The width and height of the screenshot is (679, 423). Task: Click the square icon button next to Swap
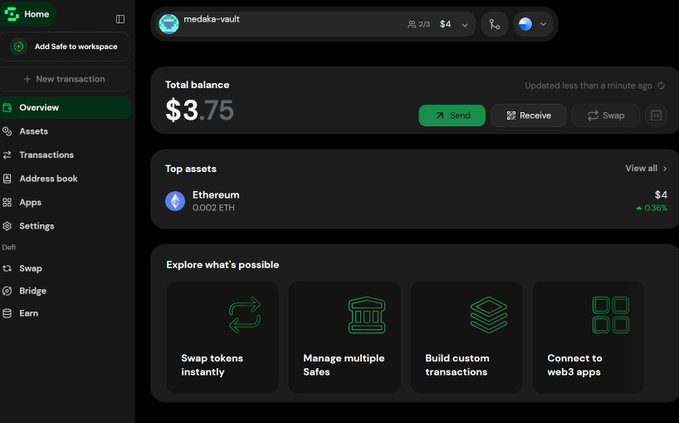click(656, 116)
